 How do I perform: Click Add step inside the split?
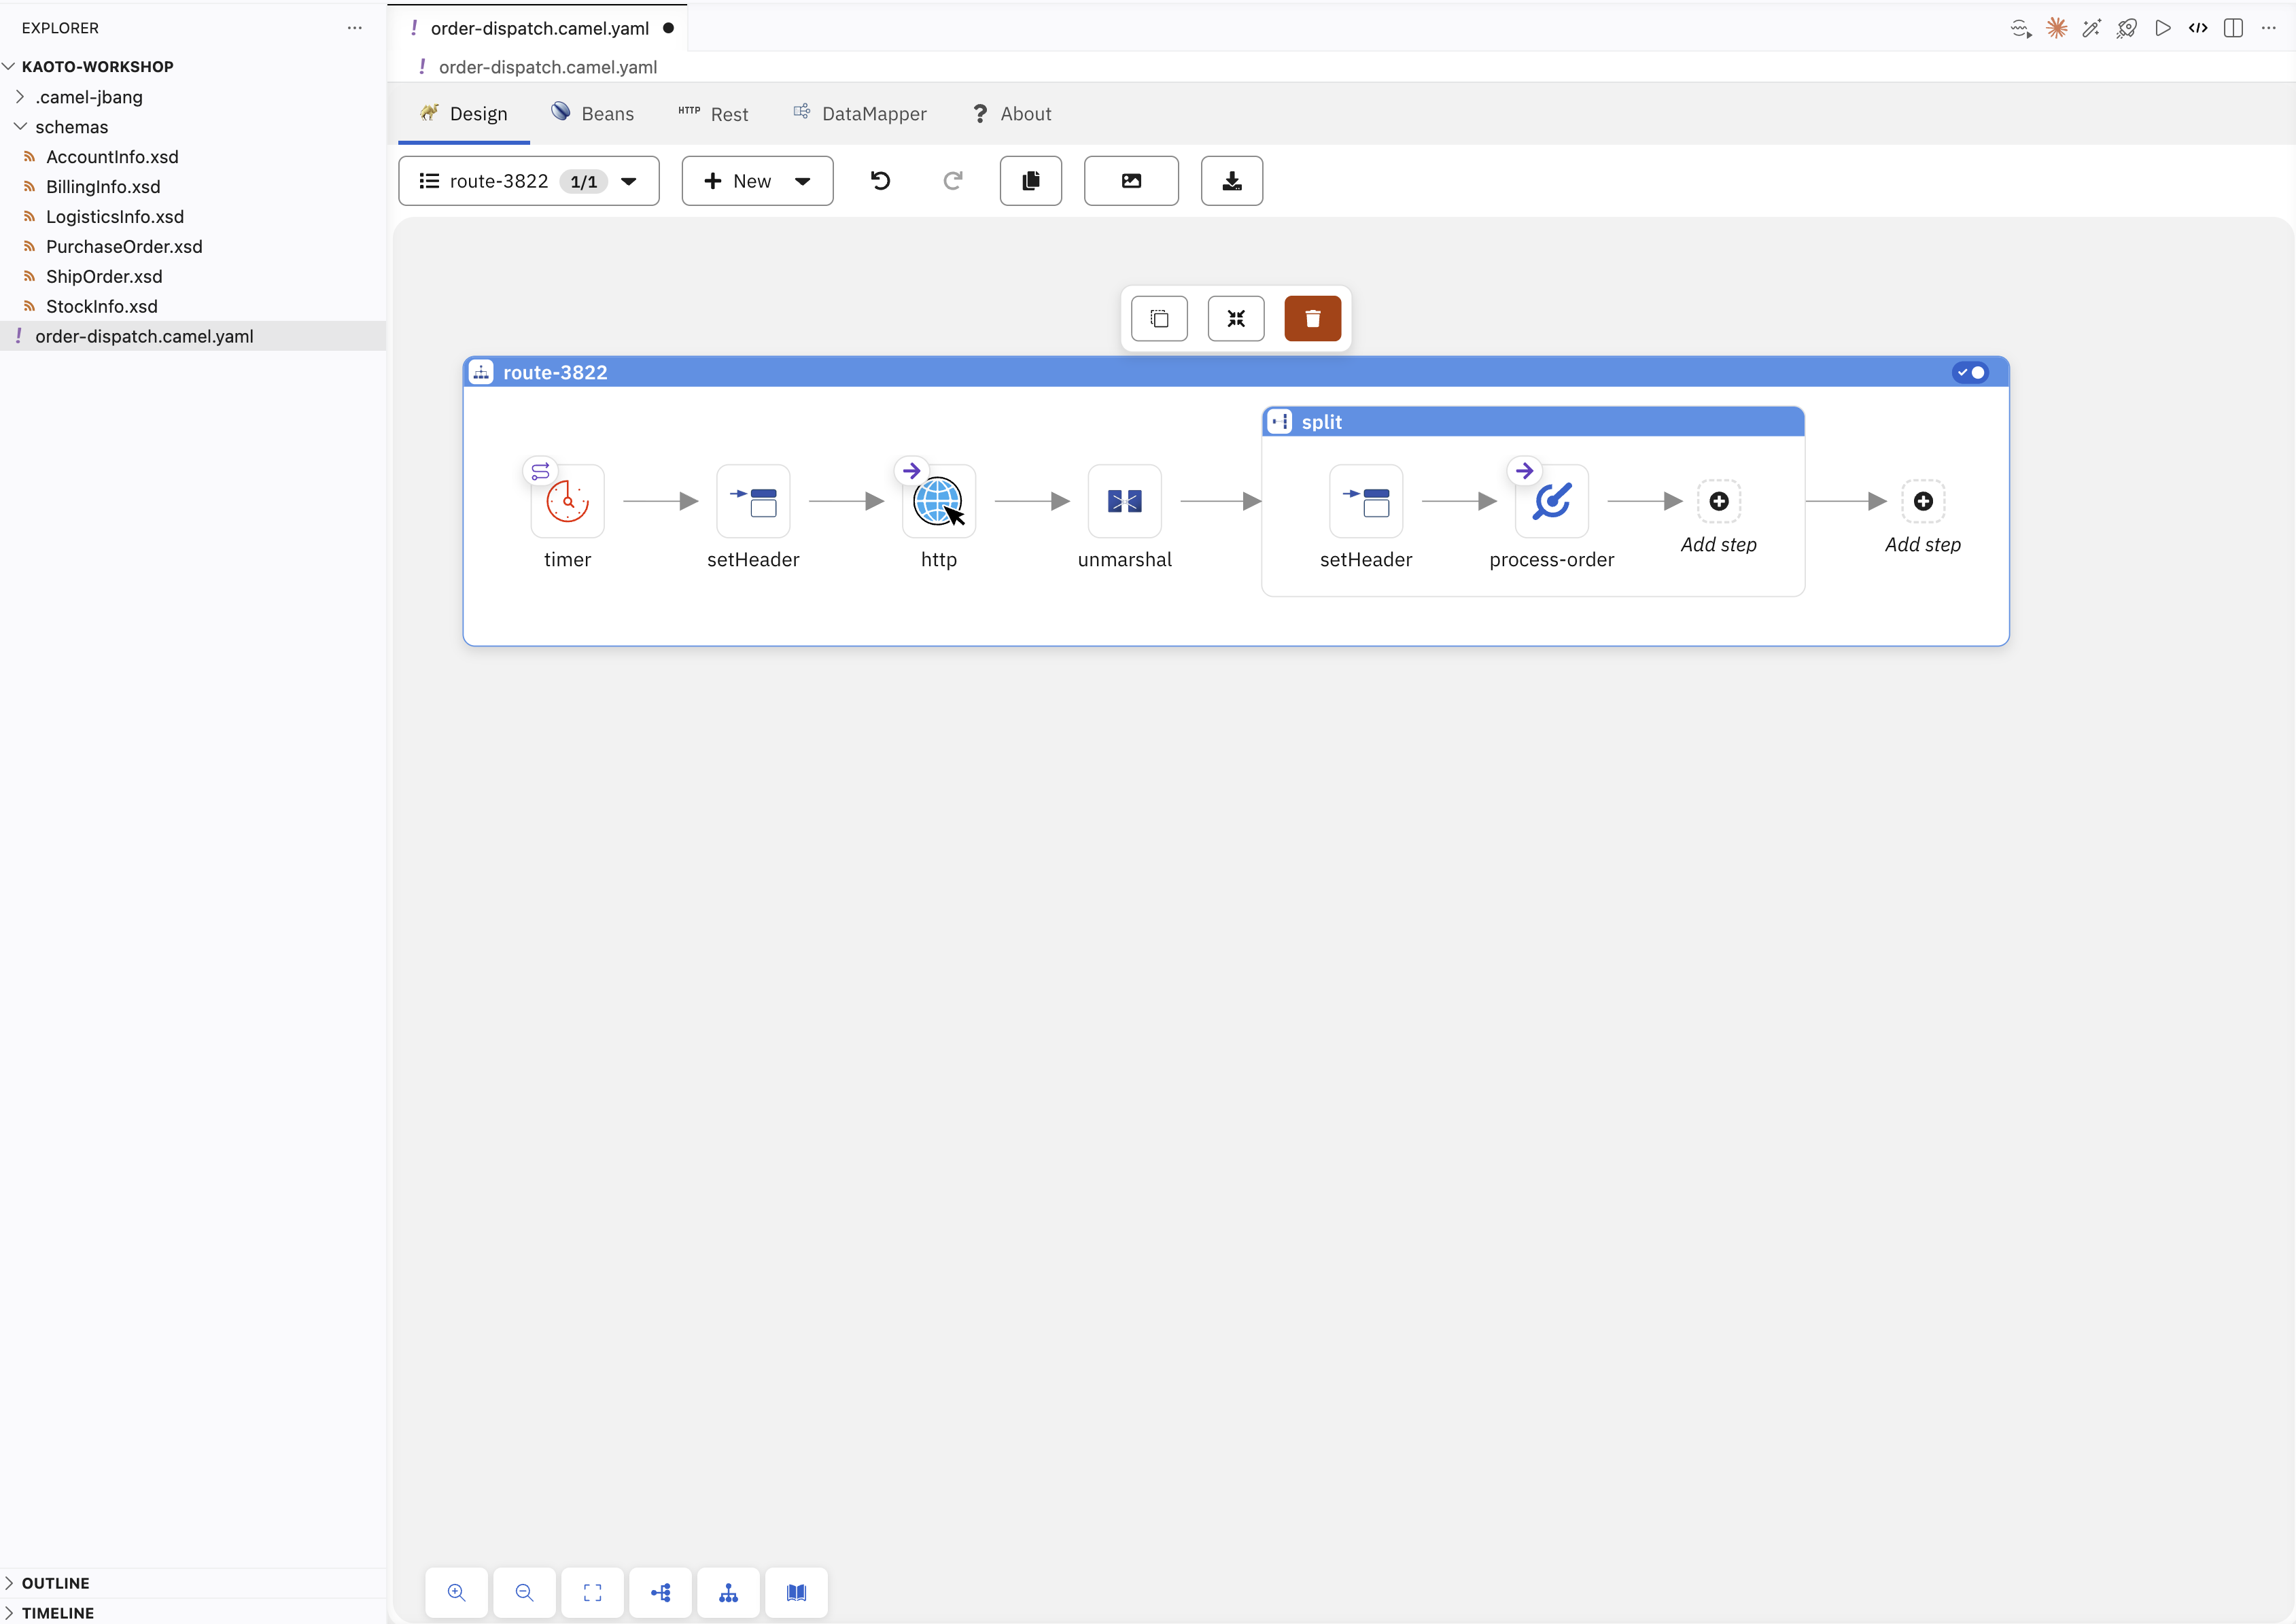coord(1718,501)
